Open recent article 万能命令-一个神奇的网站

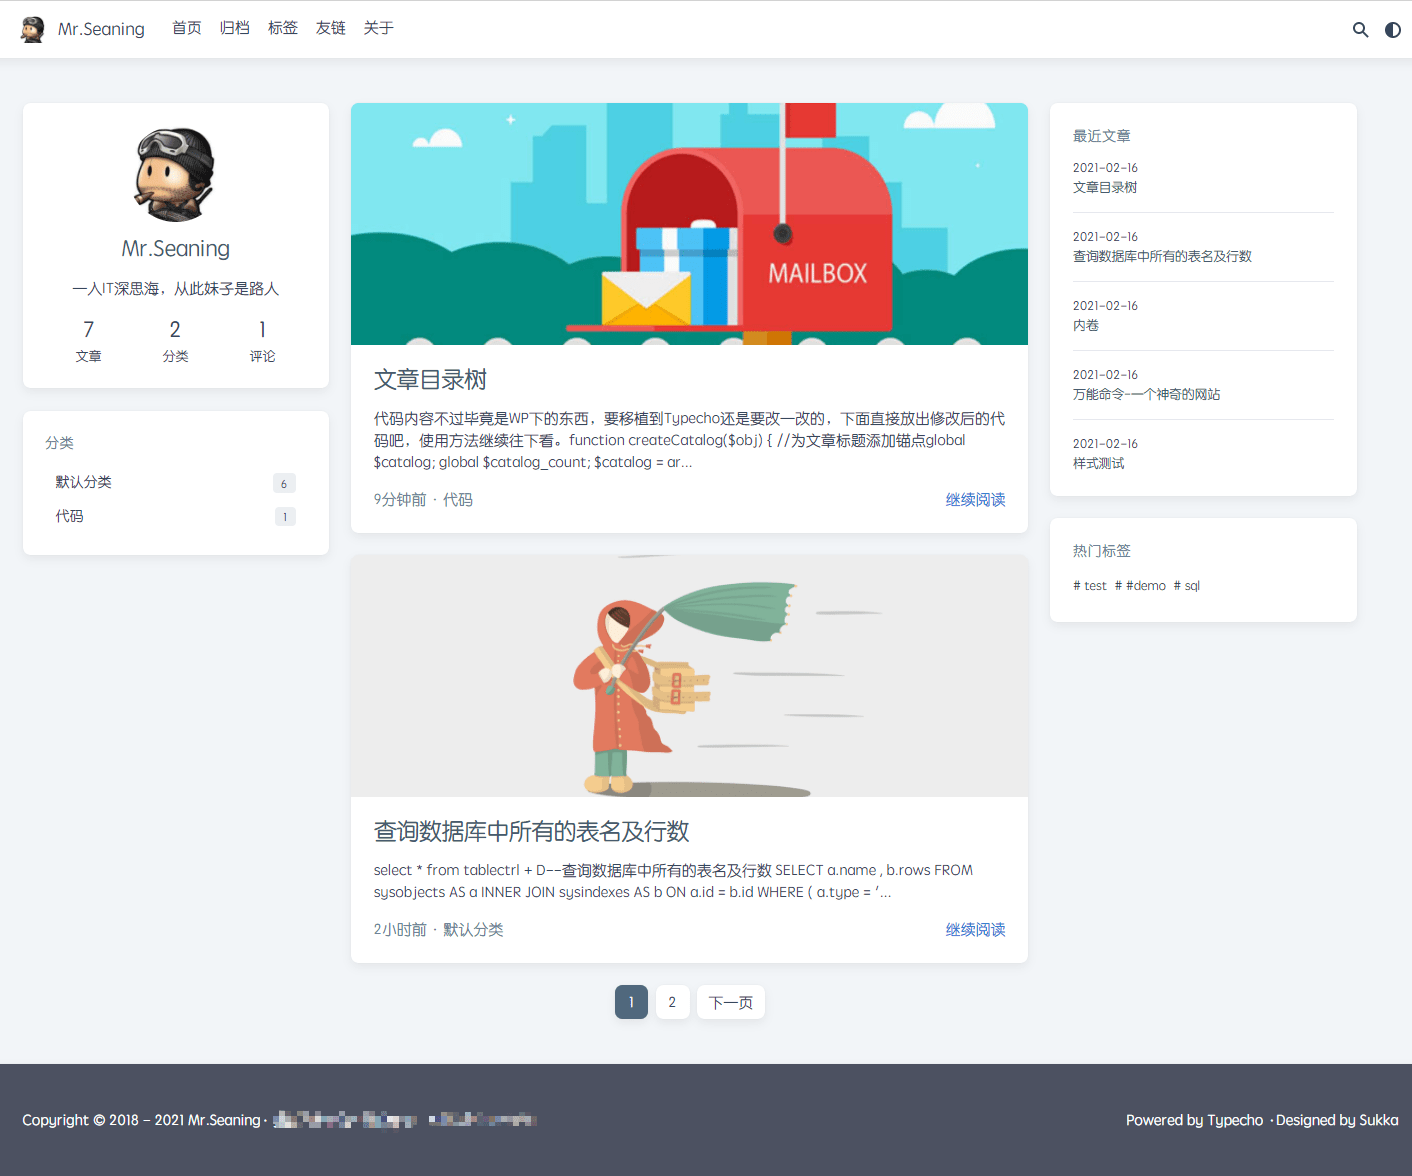(1146, 395)
